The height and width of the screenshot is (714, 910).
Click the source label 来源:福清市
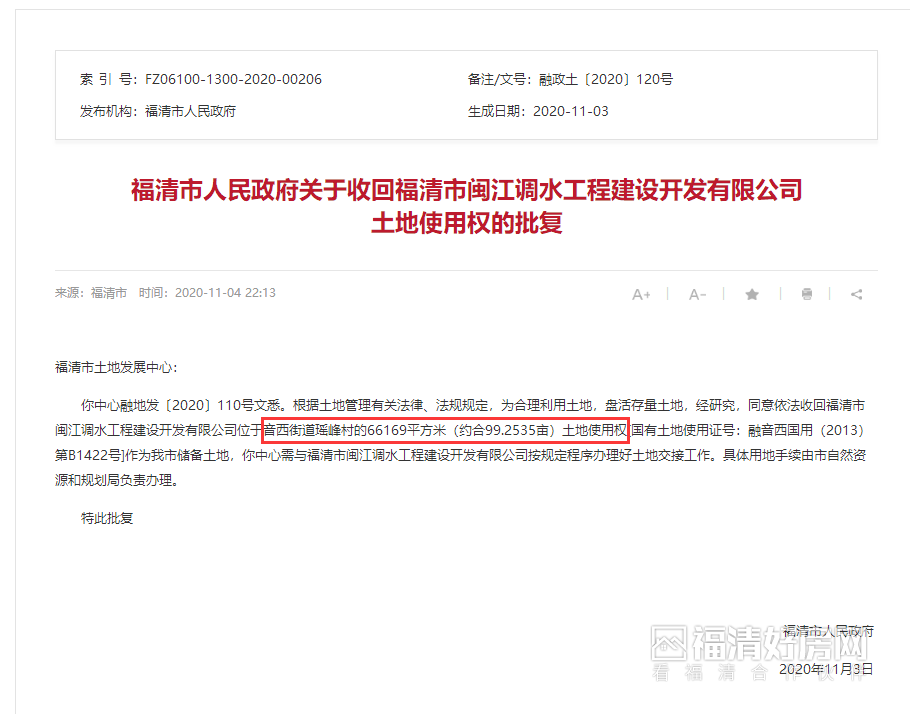click(91, 293)
